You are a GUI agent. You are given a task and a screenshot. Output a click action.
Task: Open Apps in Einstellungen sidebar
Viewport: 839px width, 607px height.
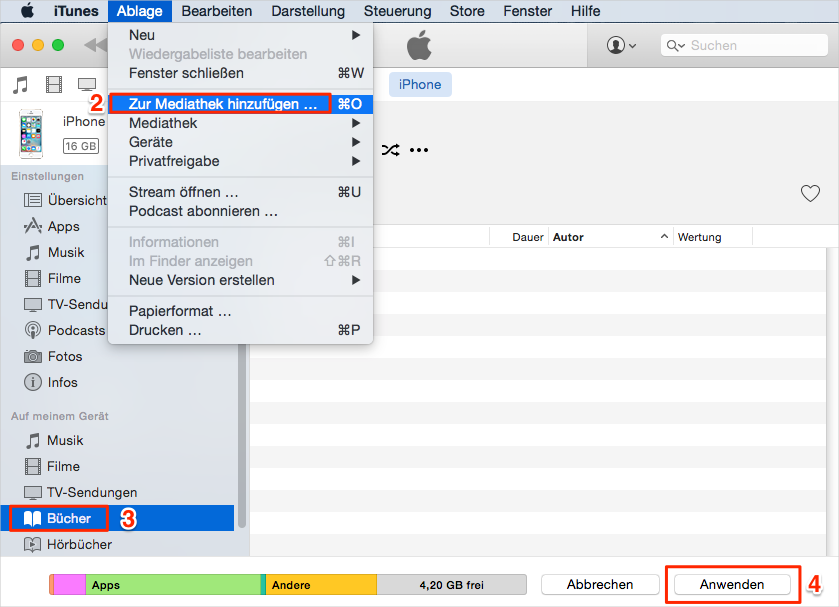52,226
